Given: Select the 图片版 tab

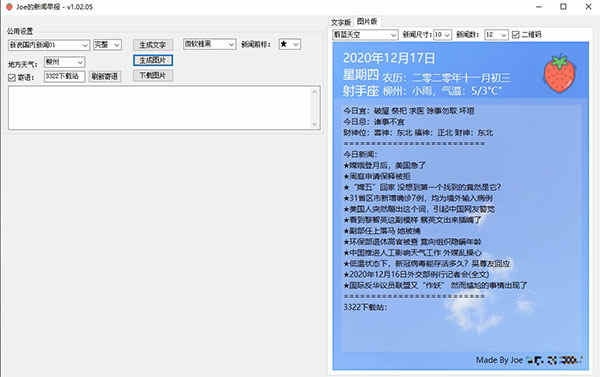Looking at the screenshot, I should pos(367,21).
